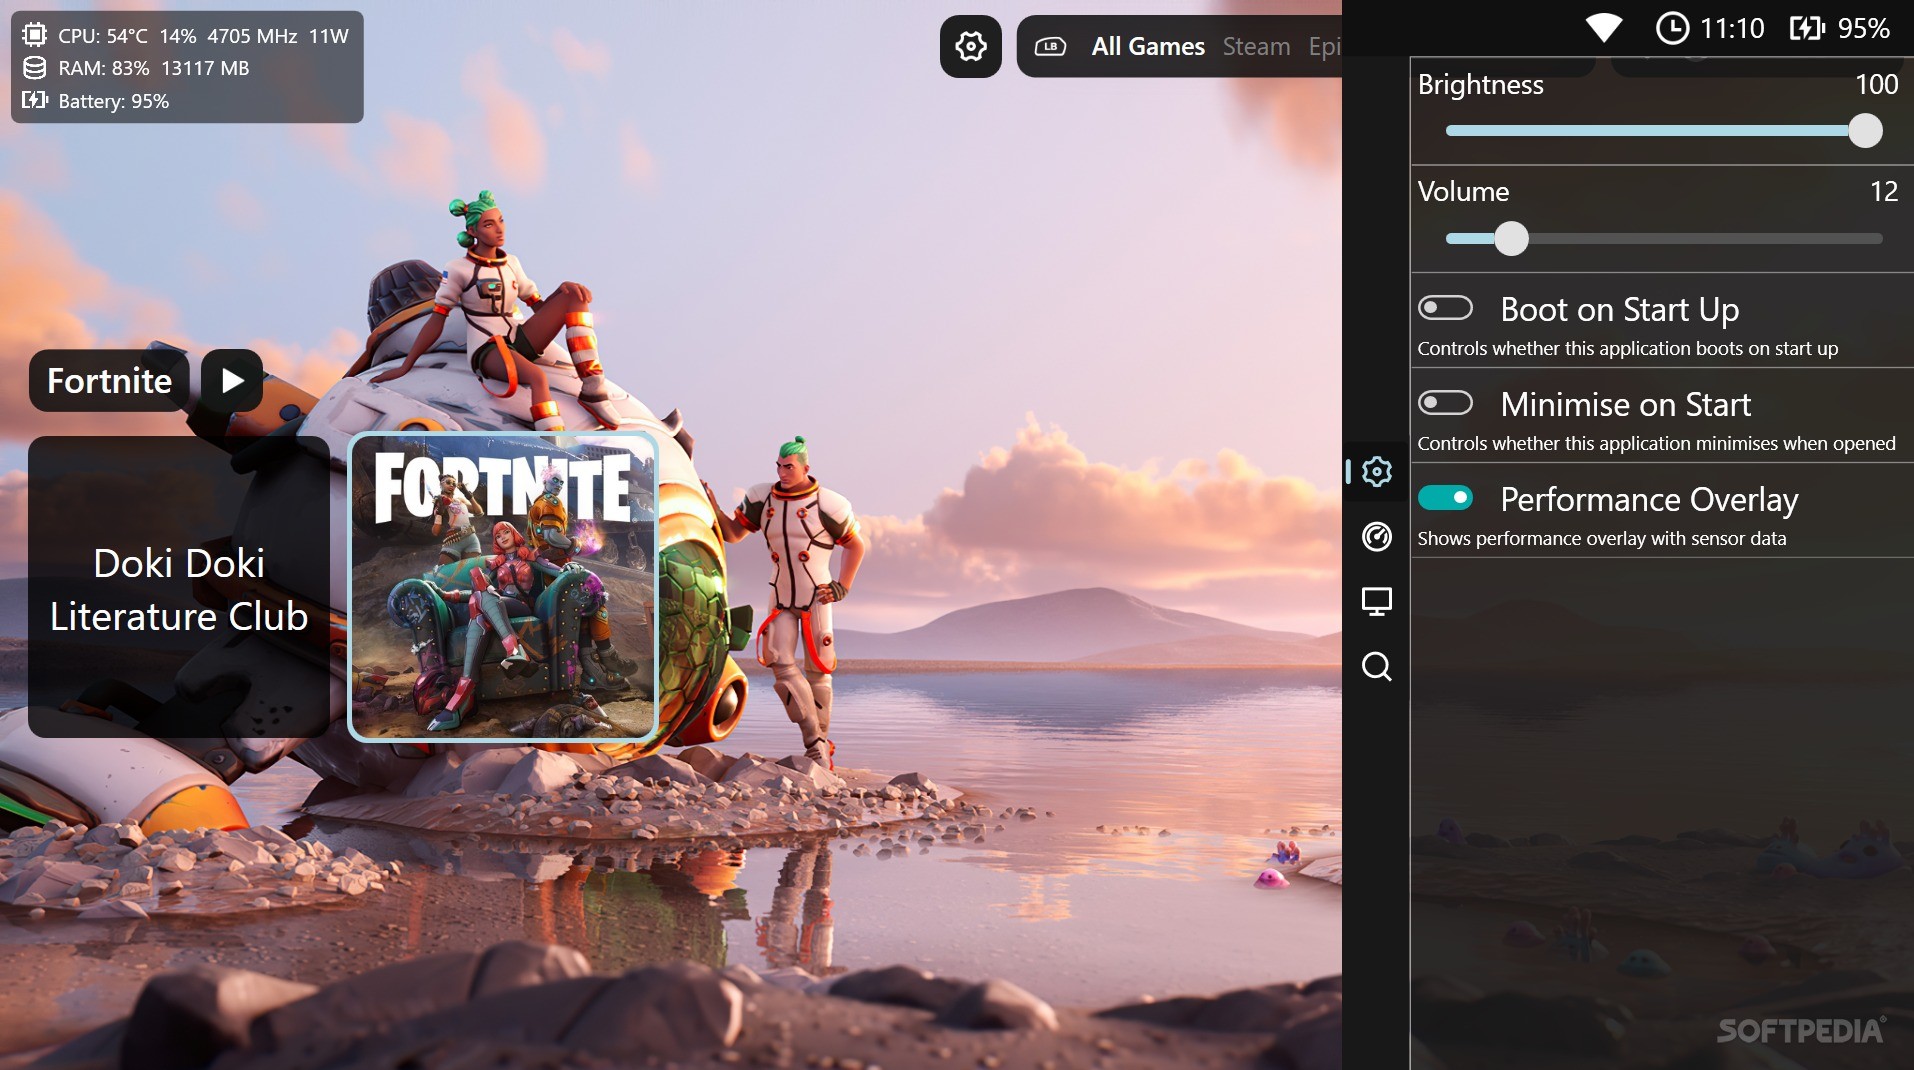Click the Volume label

(1463, 191)
